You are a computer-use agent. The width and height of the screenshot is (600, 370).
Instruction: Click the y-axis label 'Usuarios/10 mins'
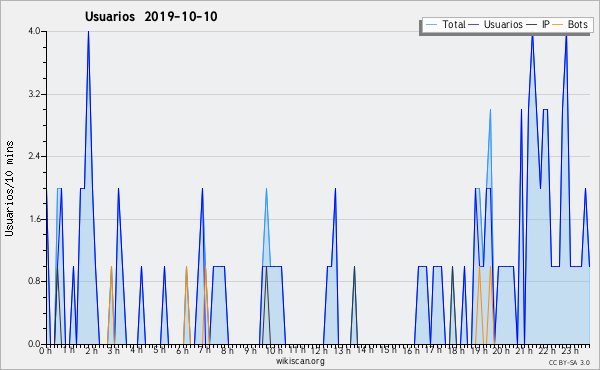(x=9, y=188)
